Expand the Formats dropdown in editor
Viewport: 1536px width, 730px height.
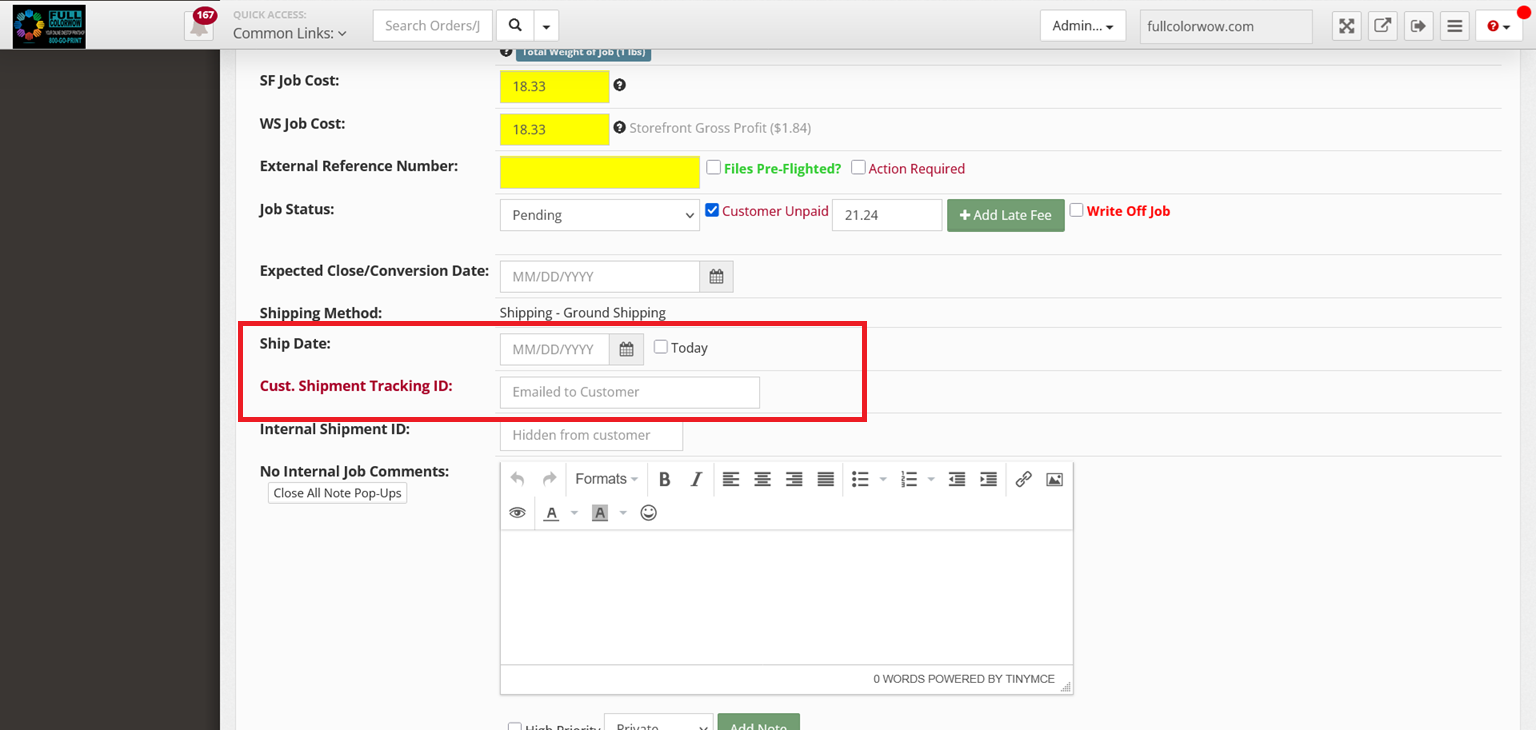(x=607, y=479)
